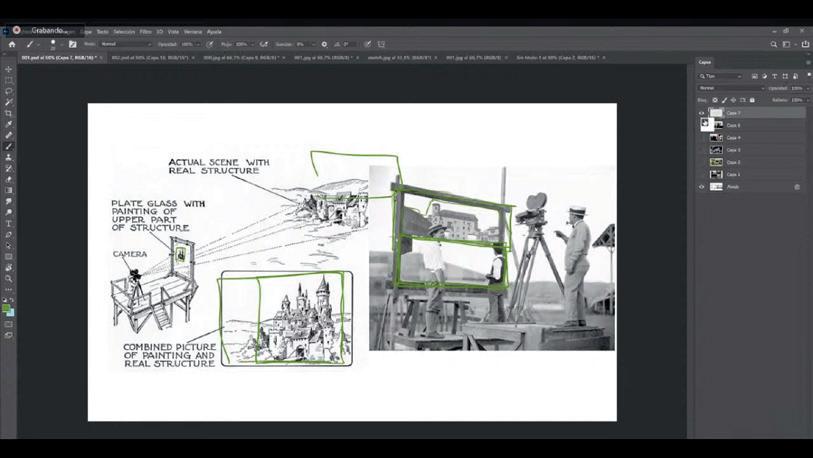Open the Layers panel menu icon
This screenshot has width=813, height=458.
[x=808, y=62]
